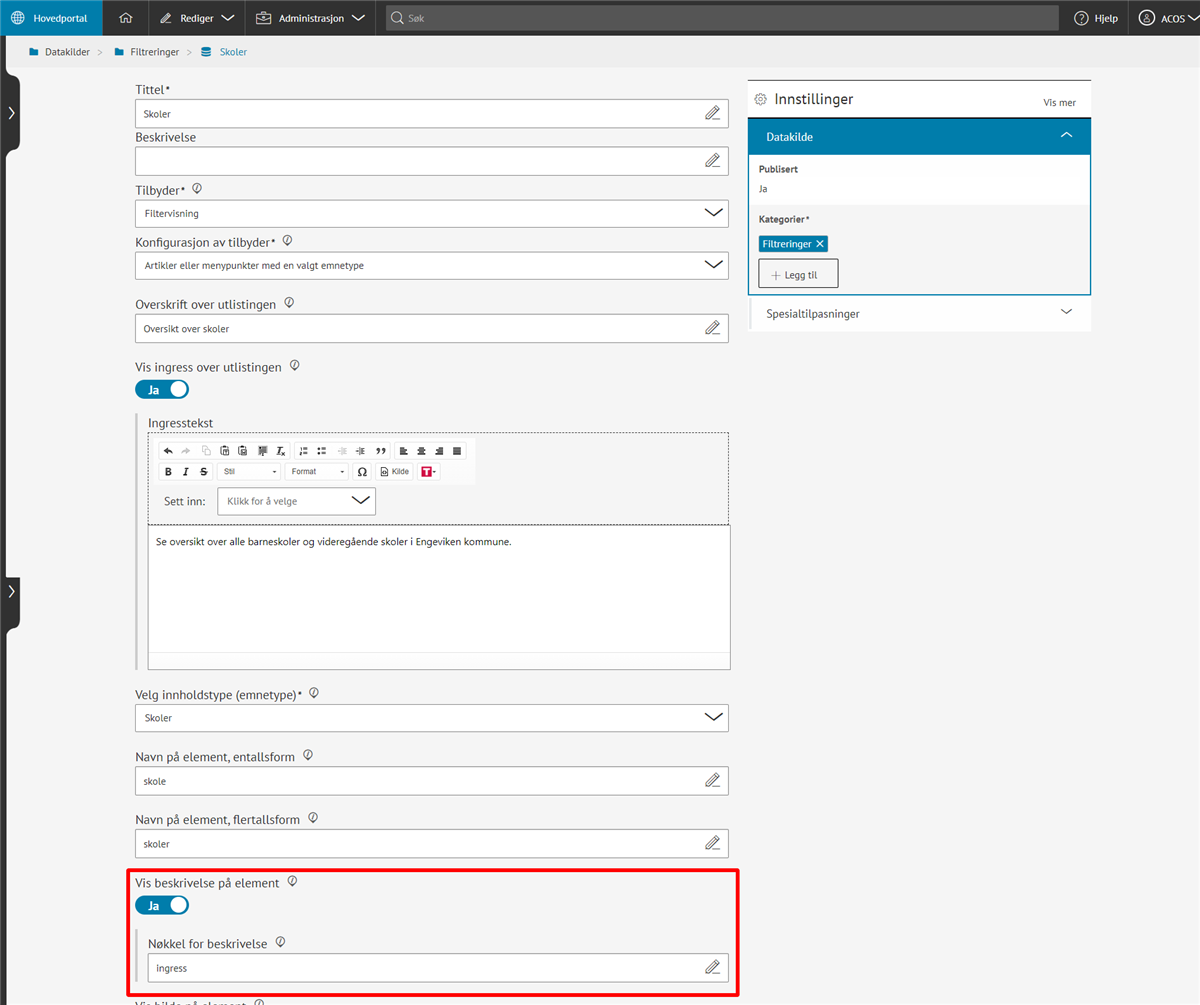Click the Søk search field
The width and height of the screenshot is (1200, 1005).
pos(720,18)
